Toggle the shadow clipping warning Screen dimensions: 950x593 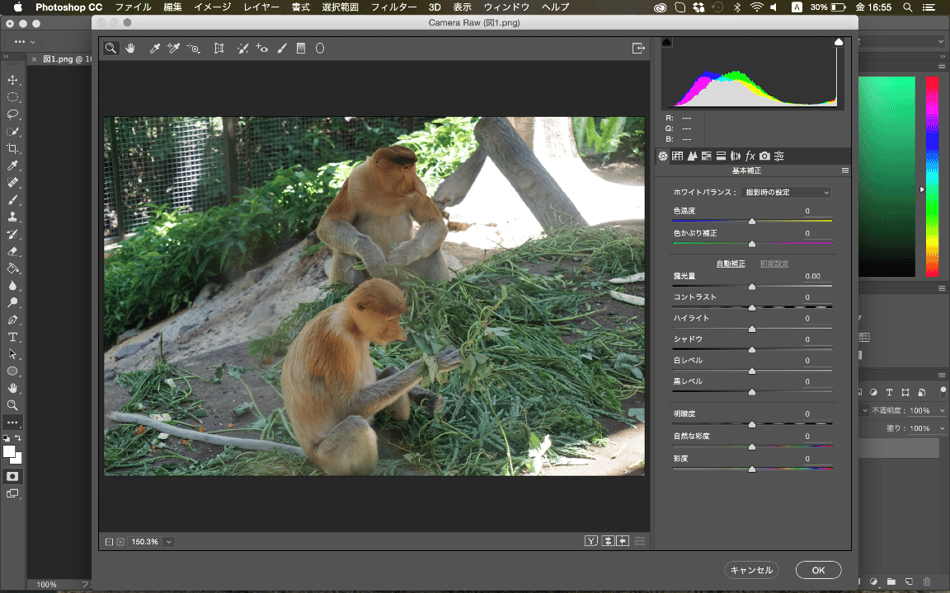[667, 42]
